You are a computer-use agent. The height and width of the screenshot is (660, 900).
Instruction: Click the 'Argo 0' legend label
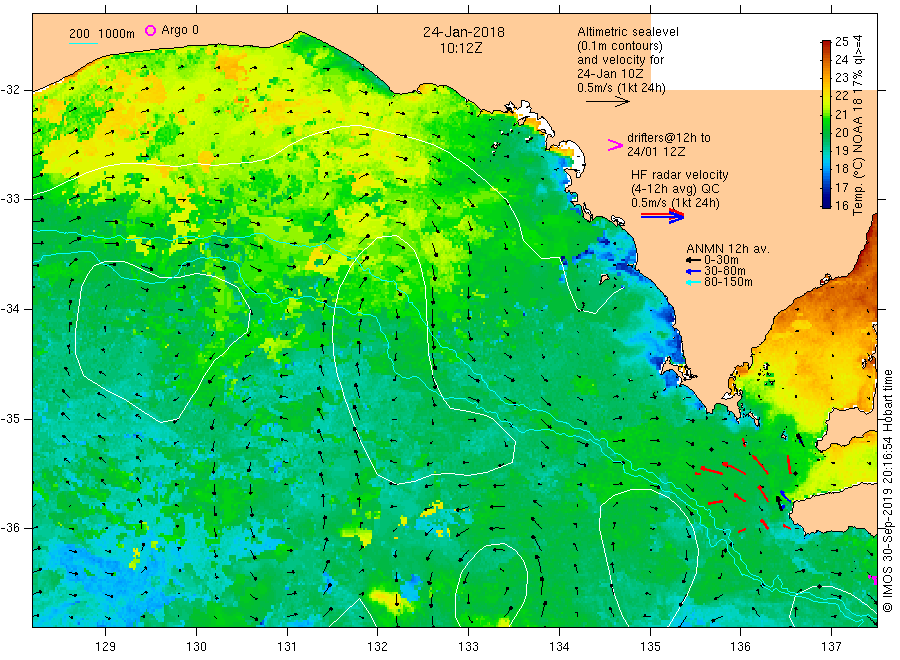(180, 30)
